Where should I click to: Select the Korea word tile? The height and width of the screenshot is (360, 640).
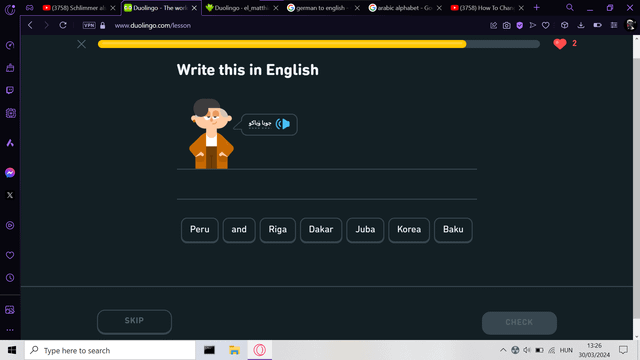coord(409,230)
